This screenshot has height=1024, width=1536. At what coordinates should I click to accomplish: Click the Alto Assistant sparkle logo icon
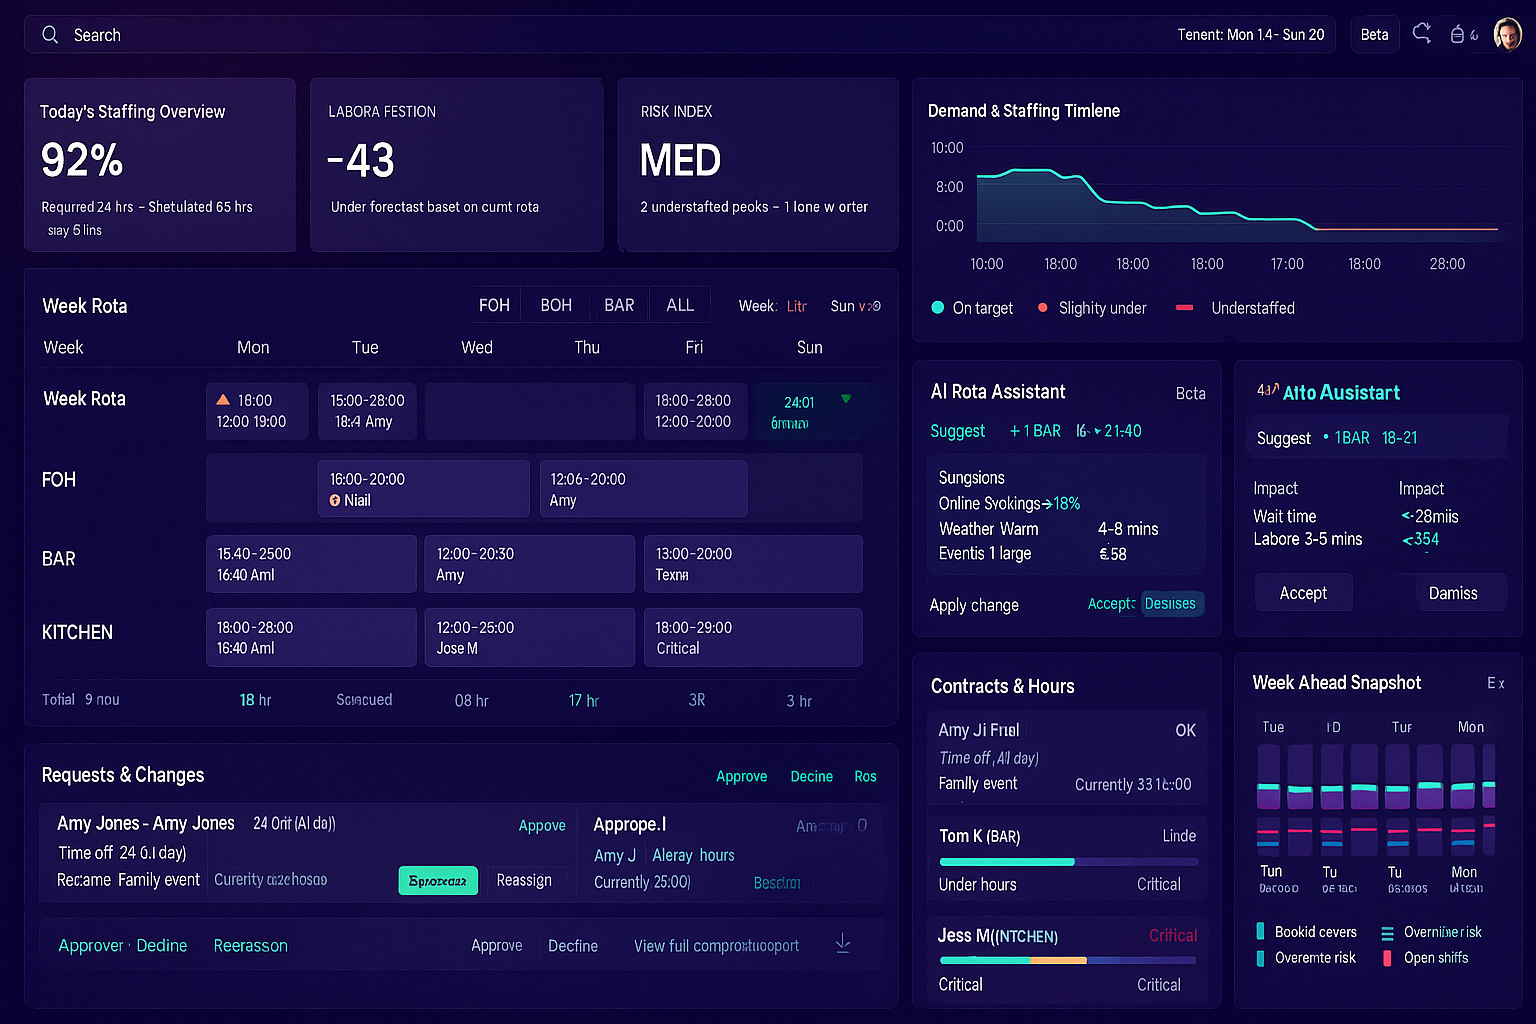[x=1267, y=391]
